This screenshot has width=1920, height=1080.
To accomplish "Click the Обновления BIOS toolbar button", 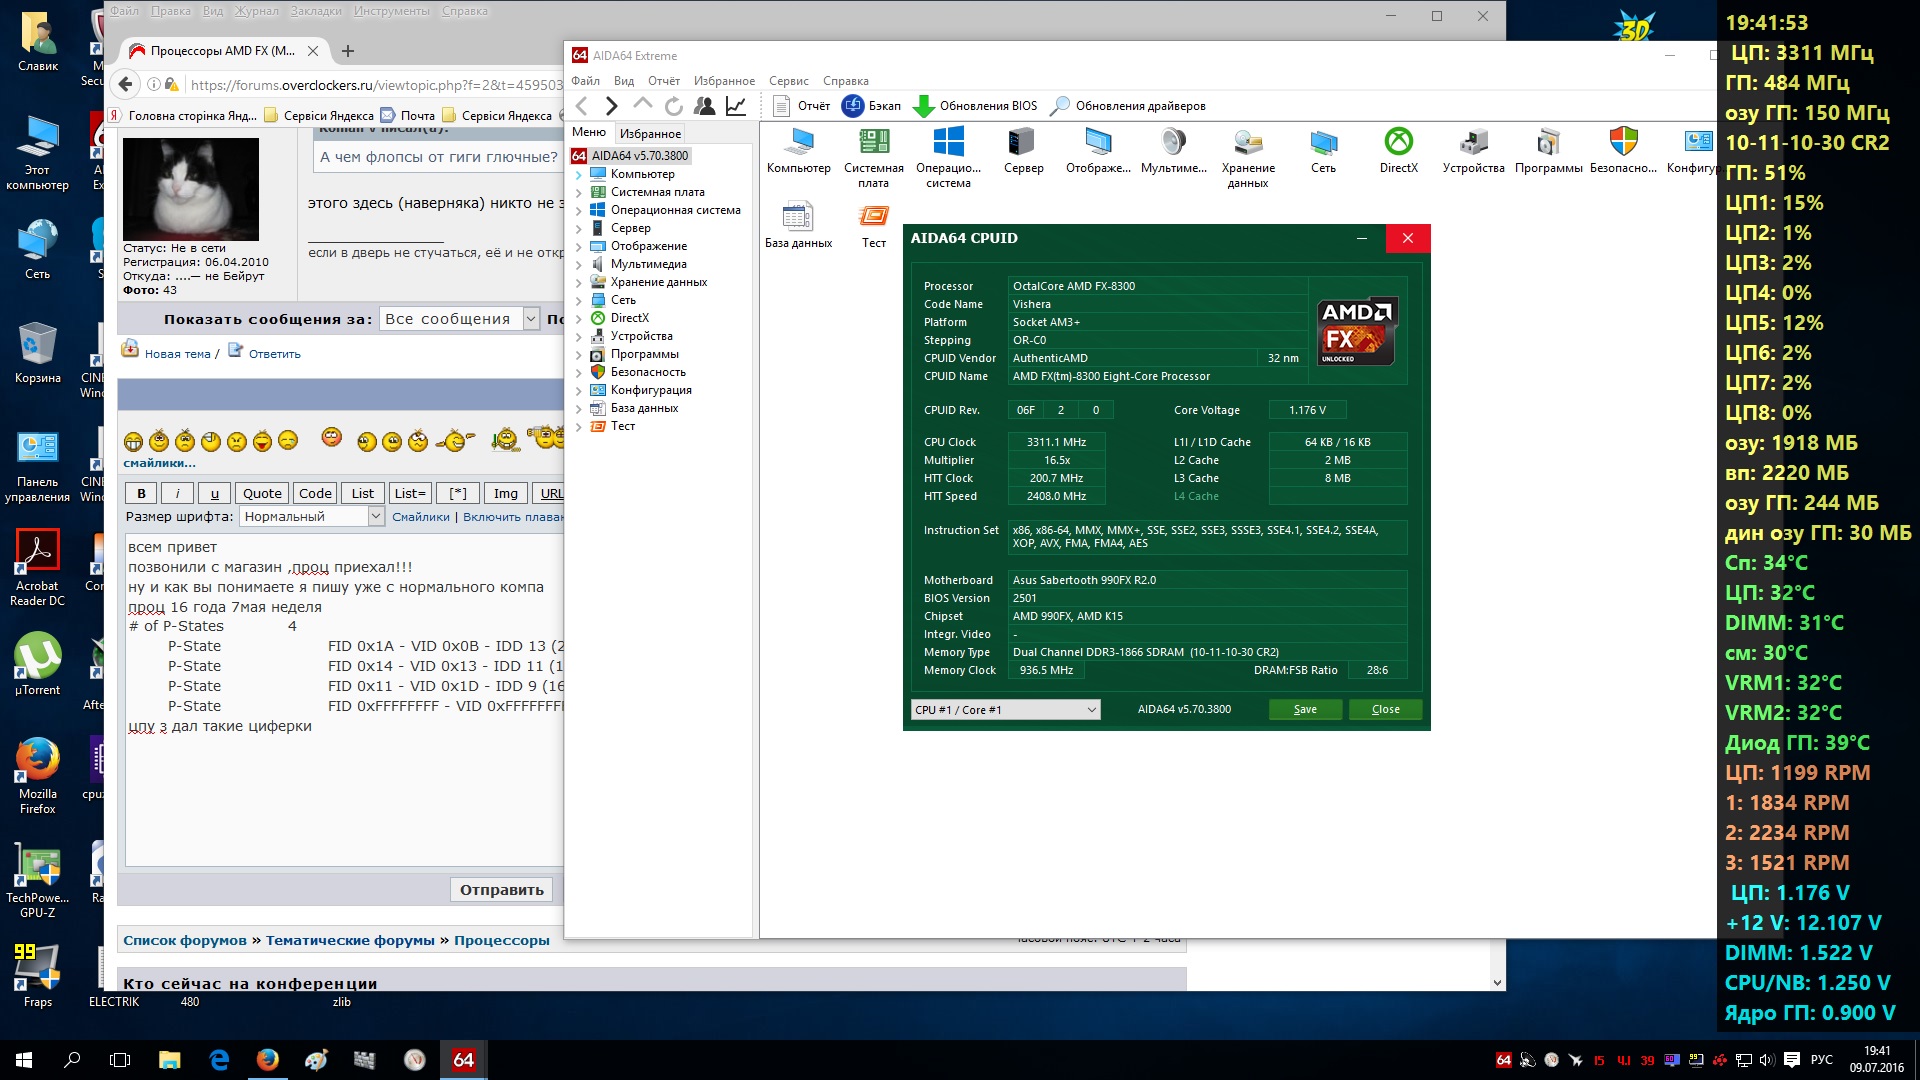I will [975, 106].
